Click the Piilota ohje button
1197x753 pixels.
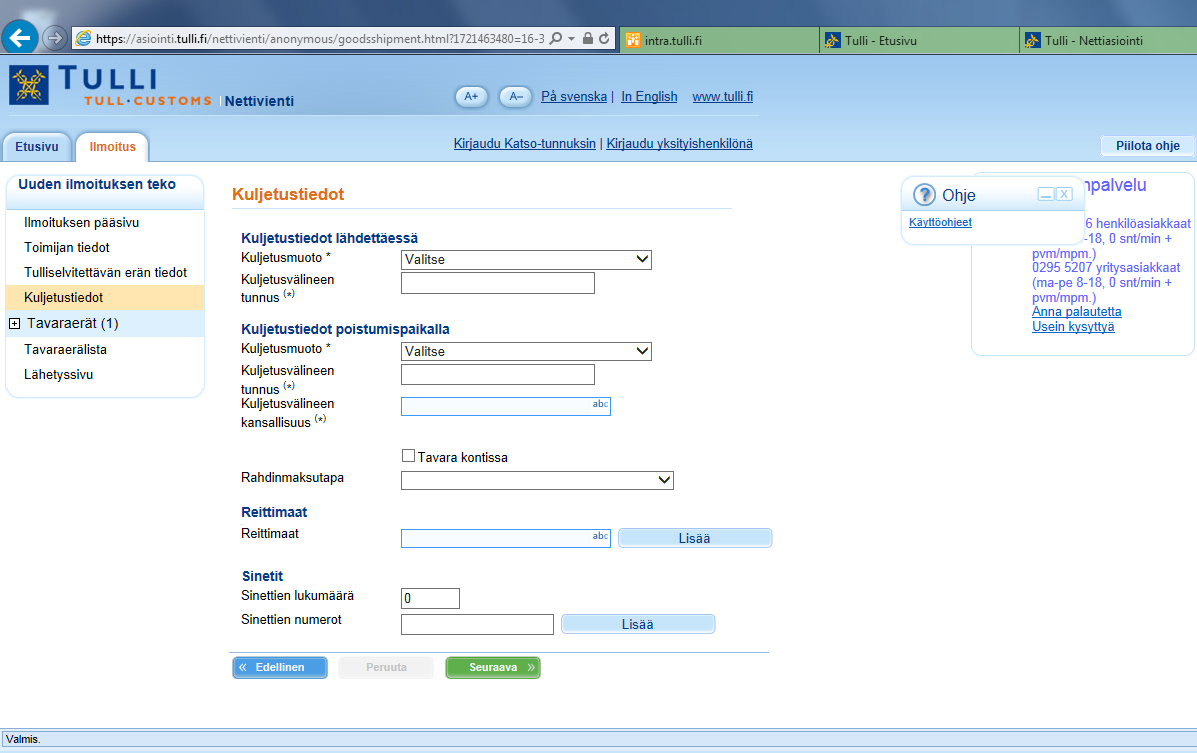[1147, 146]
